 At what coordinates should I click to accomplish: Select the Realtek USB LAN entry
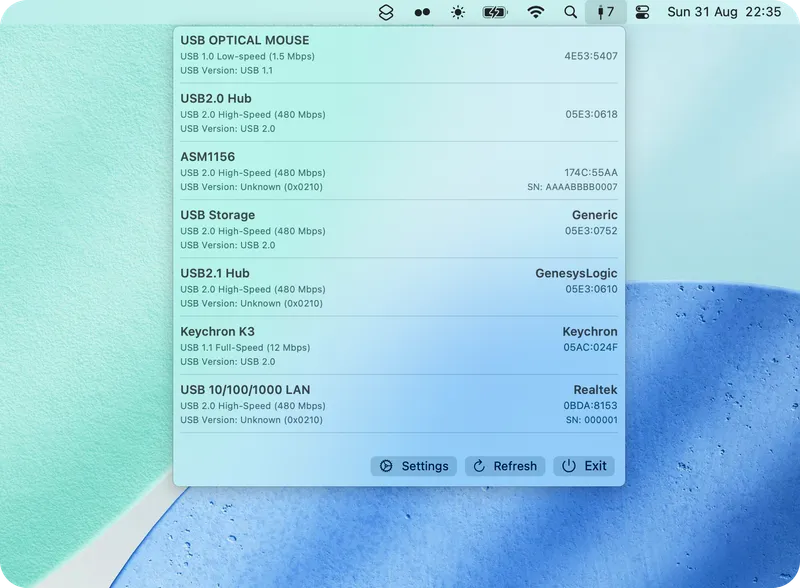pyautogui.click(x=400, y=405)
